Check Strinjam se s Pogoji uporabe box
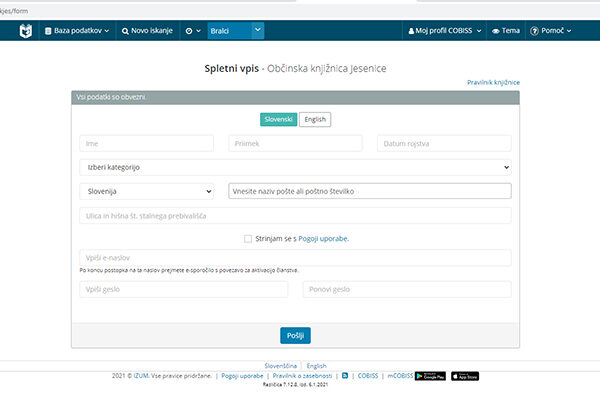The image size is (600, 400). pos(248,239)
